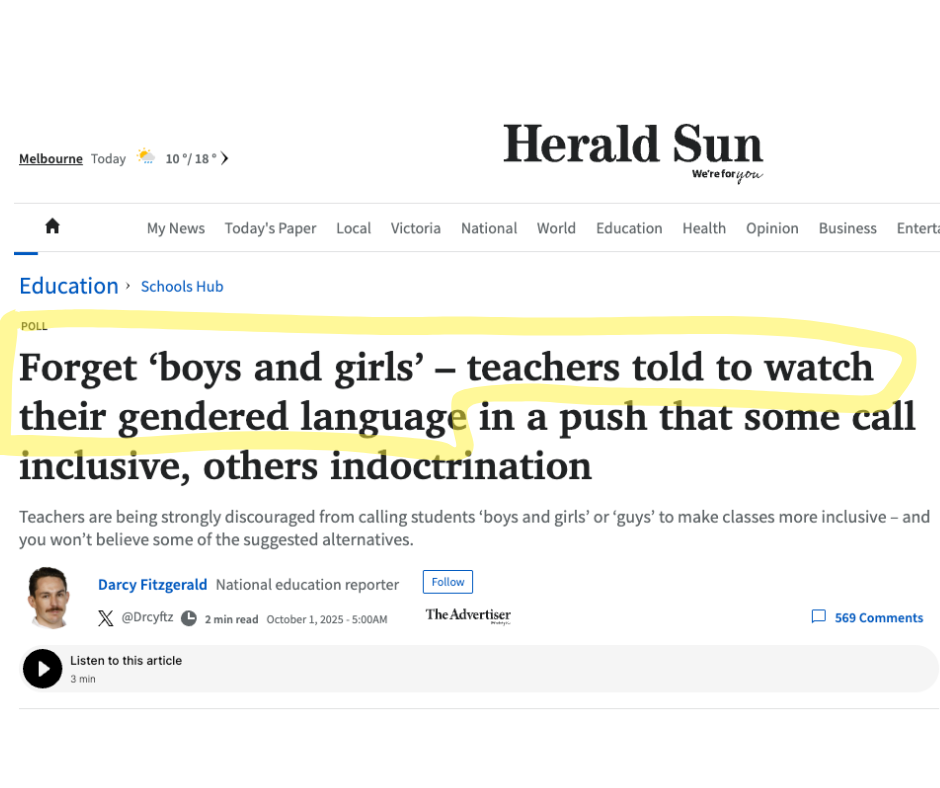Follow Darcy Fitzgerald with Follow button
940x788 pixels.
tap(447, 582)
